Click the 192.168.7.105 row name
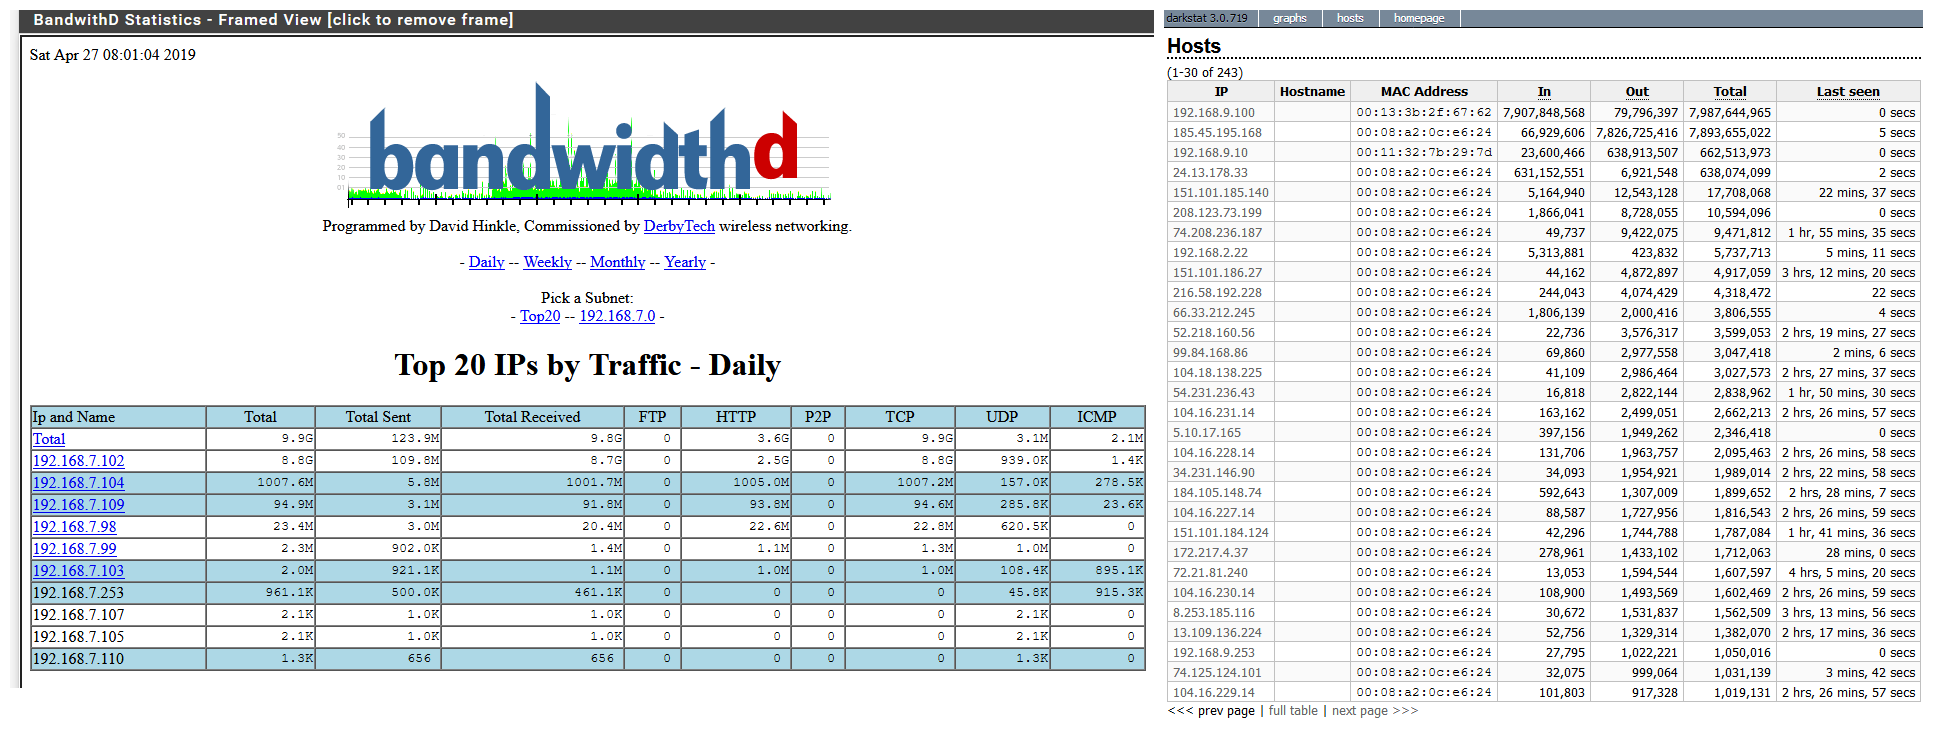The image size is (1933, 738). coord(79,637)
